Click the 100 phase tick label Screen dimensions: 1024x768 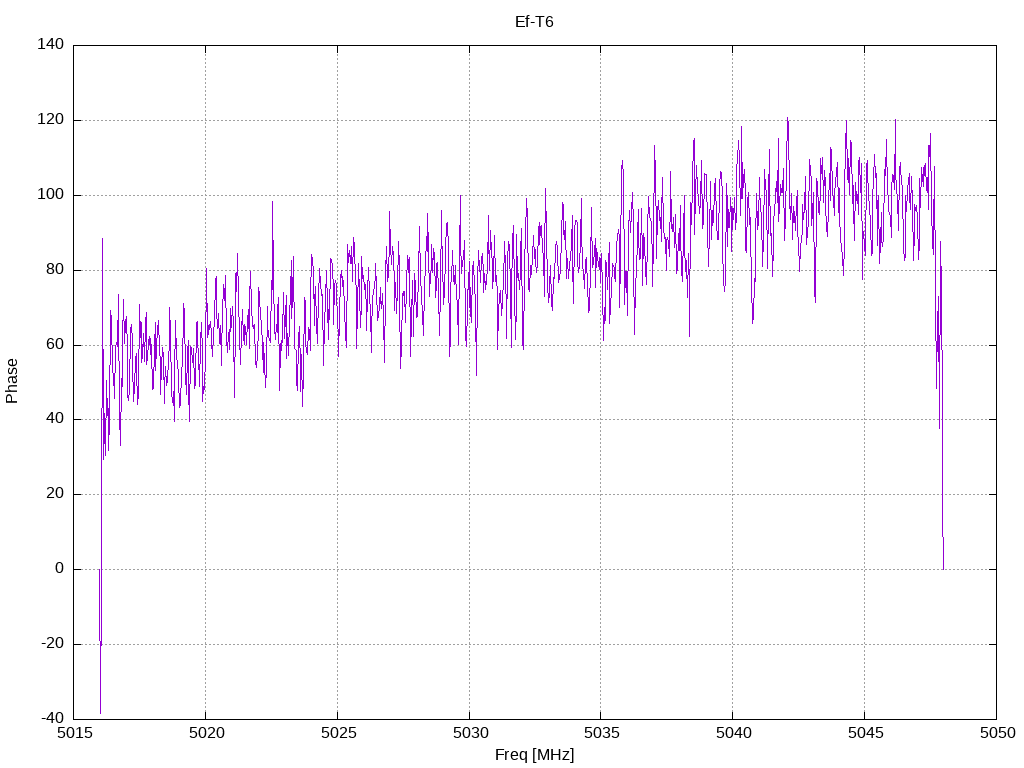[x=52, y=195]
